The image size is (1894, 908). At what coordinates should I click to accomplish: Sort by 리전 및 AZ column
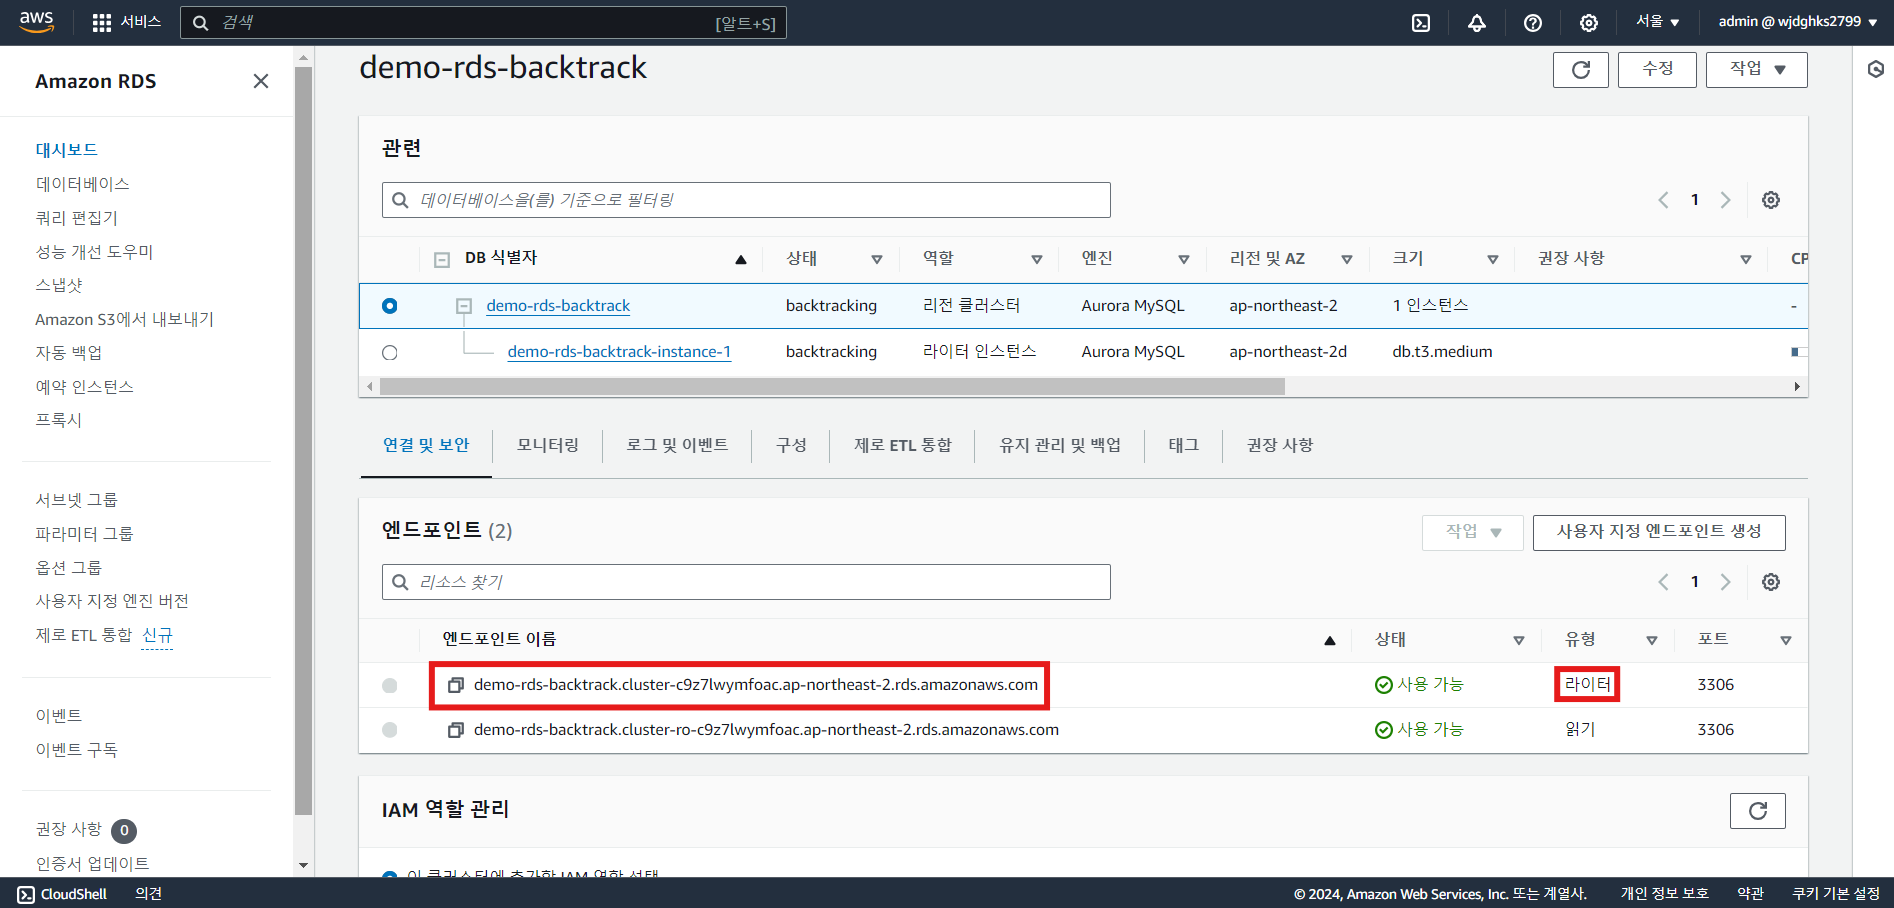pos(1347,259)
